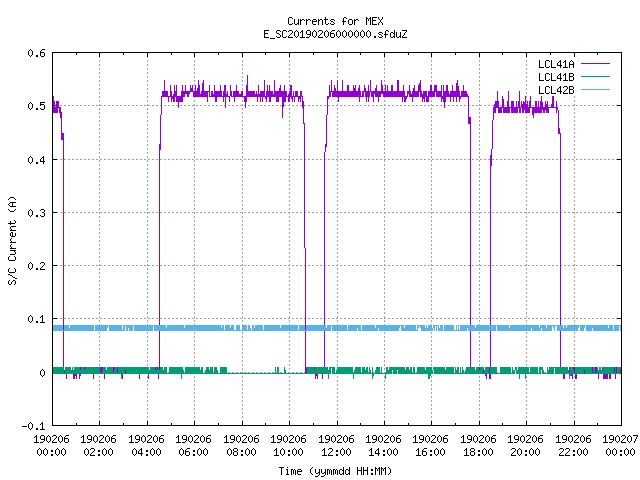Click the x-axis tick '190206 02:00'

(x=98, y=446)
